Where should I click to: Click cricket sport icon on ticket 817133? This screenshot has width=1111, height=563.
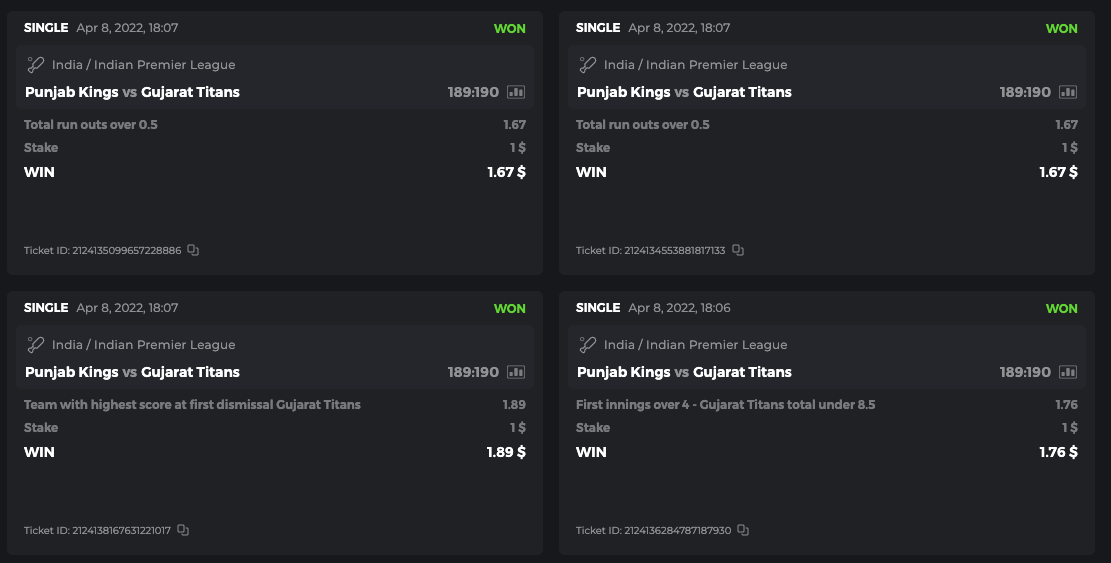[x=588, y=65]
